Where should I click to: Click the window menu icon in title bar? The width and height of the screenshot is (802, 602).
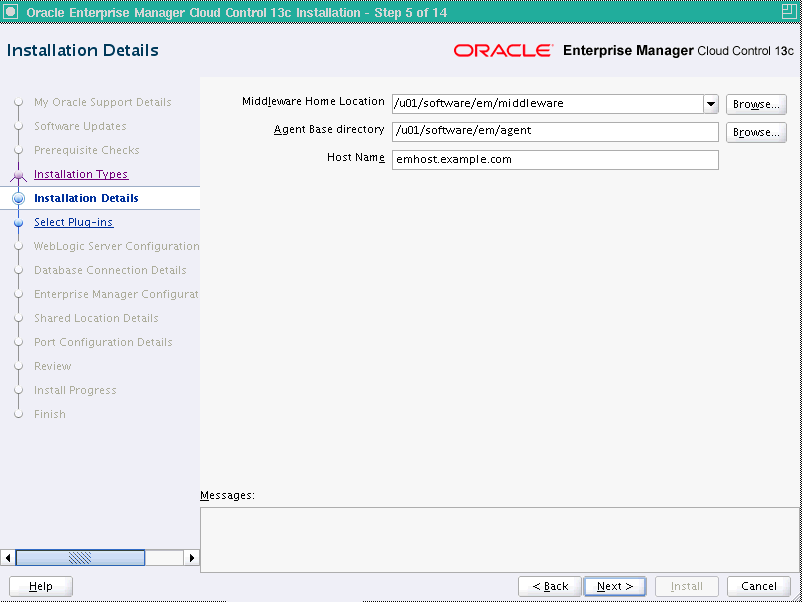(11, 11)
